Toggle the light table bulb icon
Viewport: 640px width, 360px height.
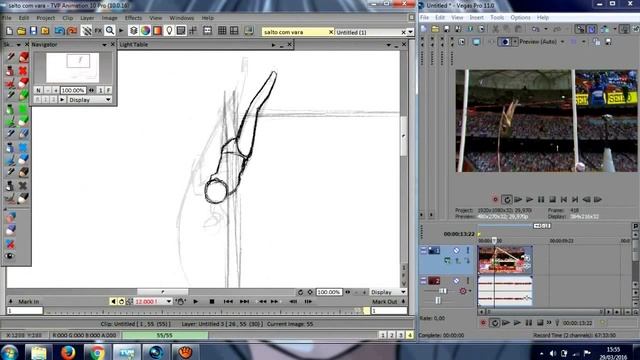click(x=169, y=31)
